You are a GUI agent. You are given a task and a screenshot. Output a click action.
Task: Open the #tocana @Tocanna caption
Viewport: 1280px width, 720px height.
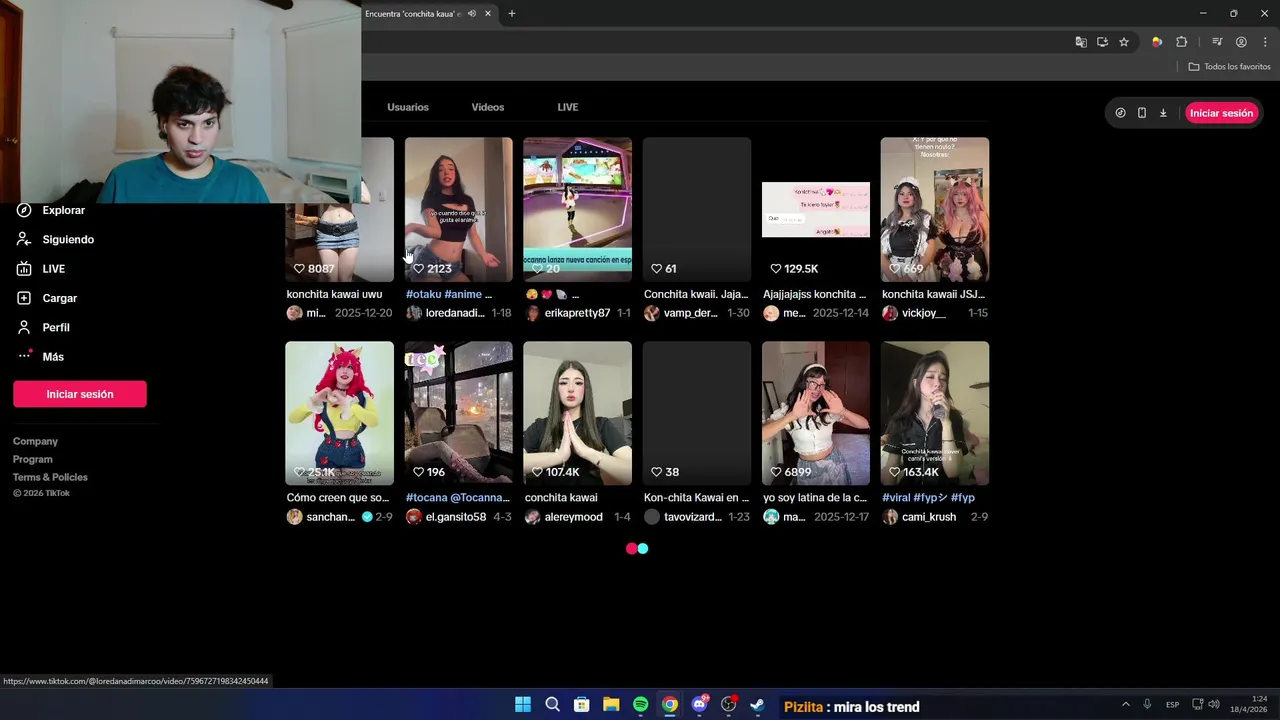458,498
